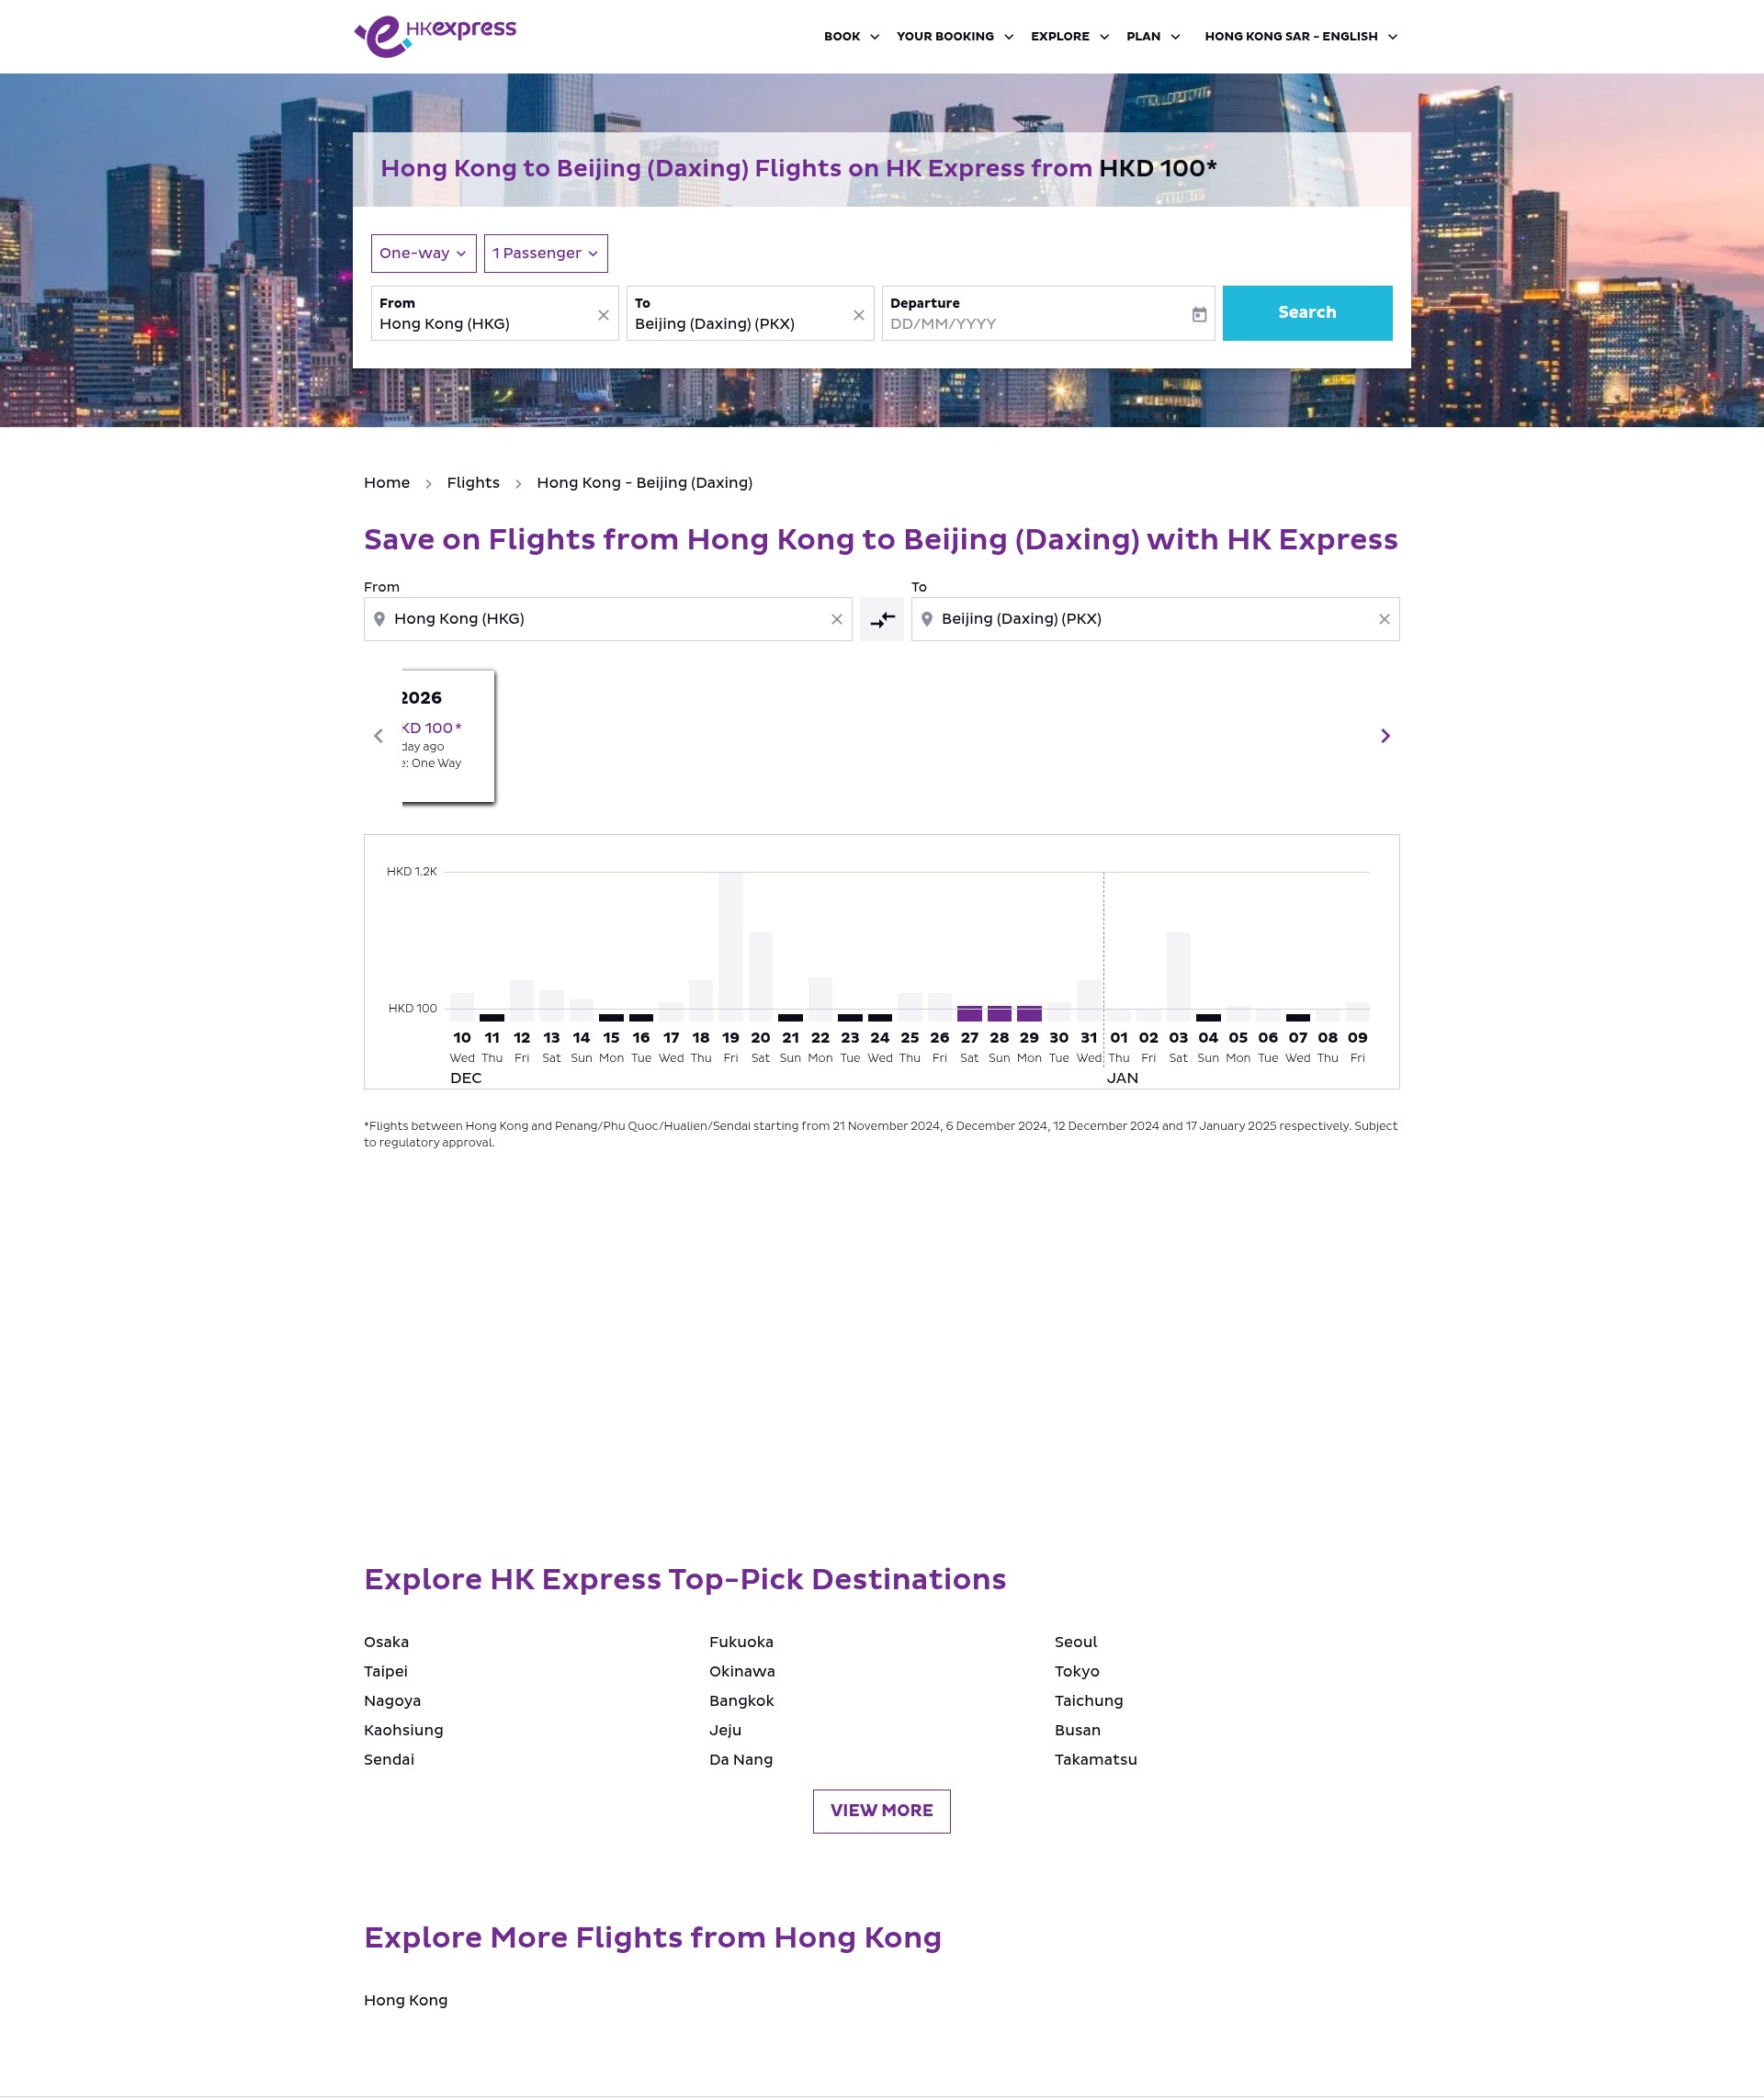Click the lower From Hong Kong (HKG) input

click(608, 619)
